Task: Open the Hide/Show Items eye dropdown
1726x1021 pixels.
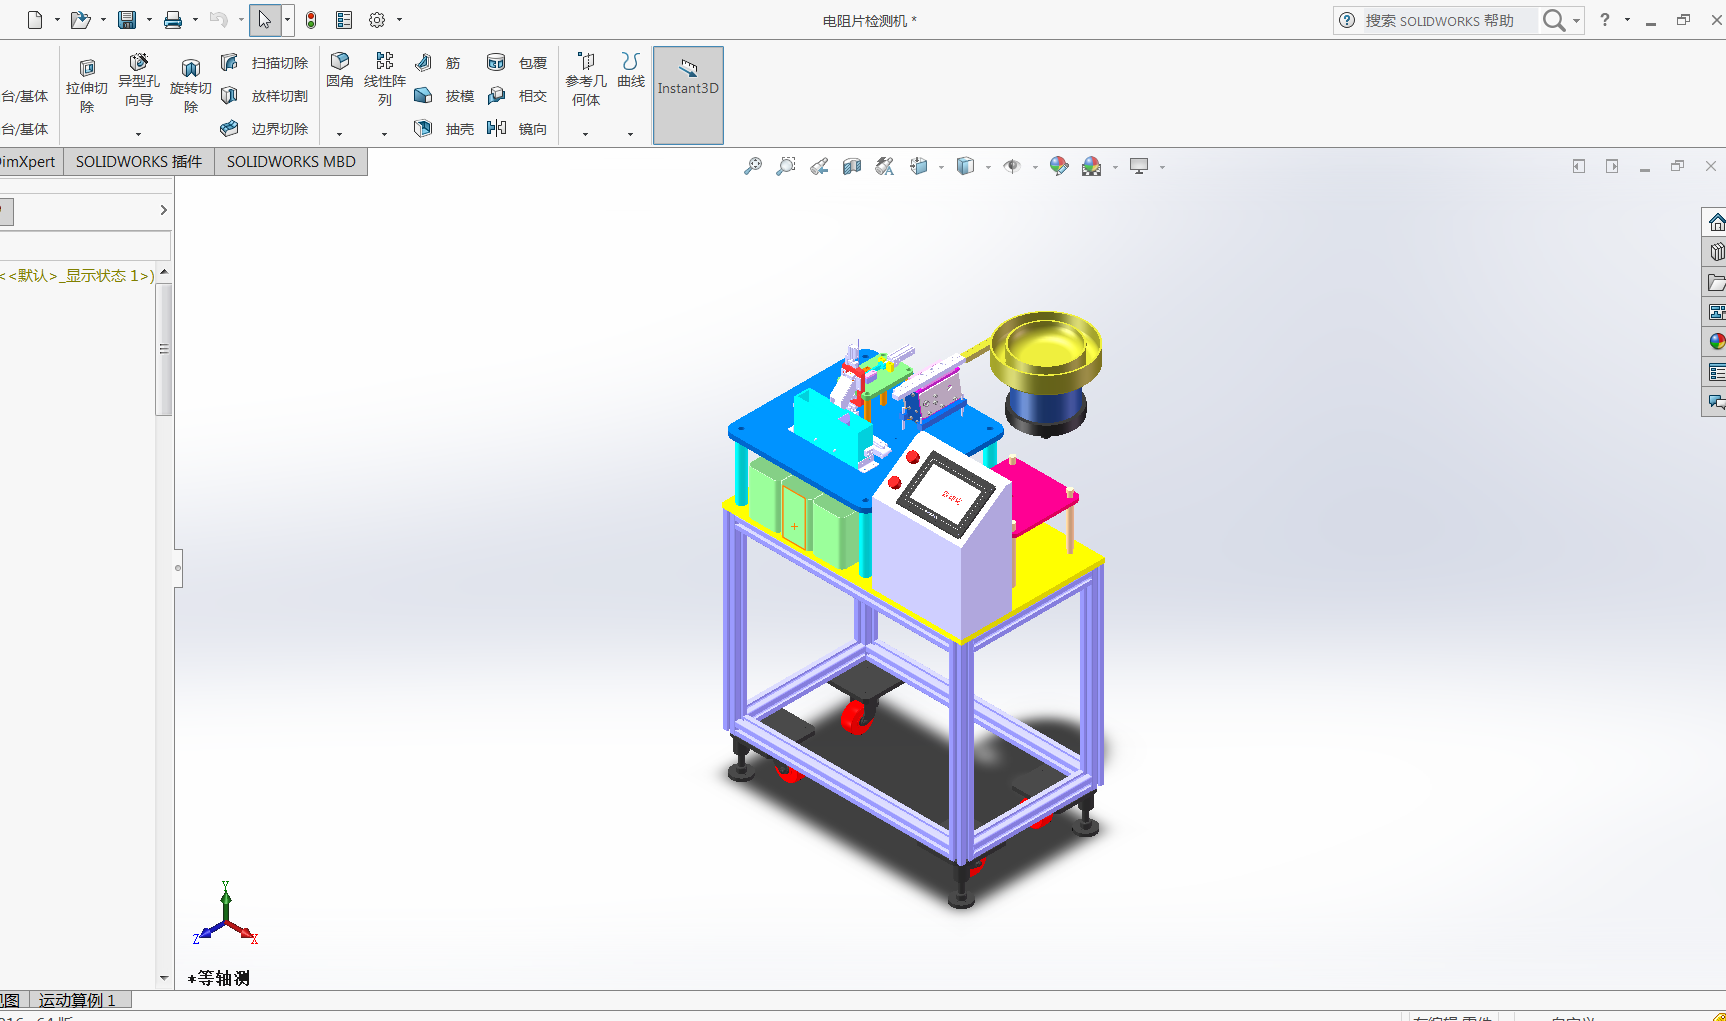Action: (x=1034, y=167)
